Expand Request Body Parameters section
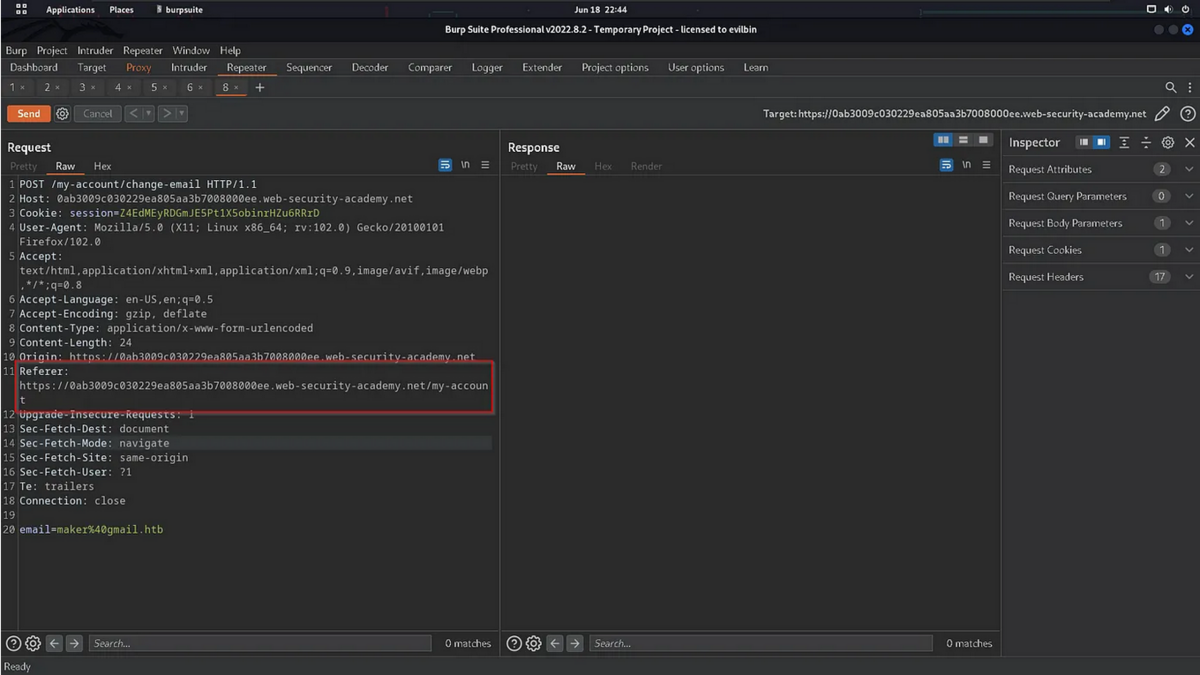This screenshot has height=675, width=1200. pos(1189,223)
